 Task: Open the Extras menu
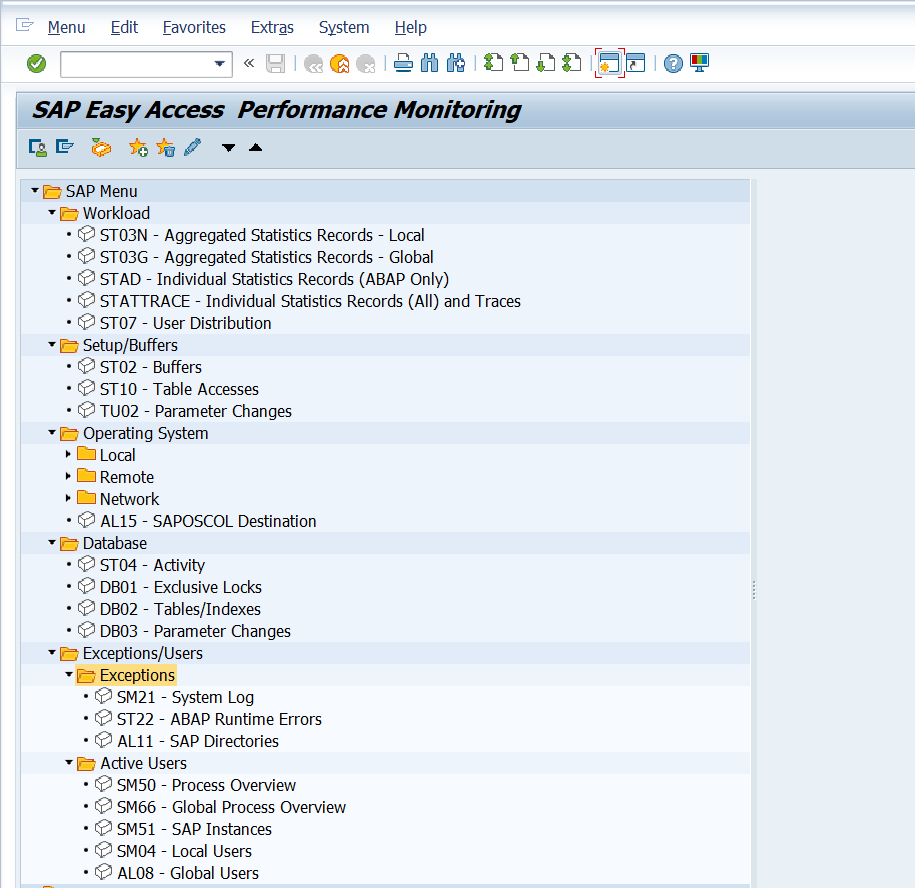(x=272, y=27)
